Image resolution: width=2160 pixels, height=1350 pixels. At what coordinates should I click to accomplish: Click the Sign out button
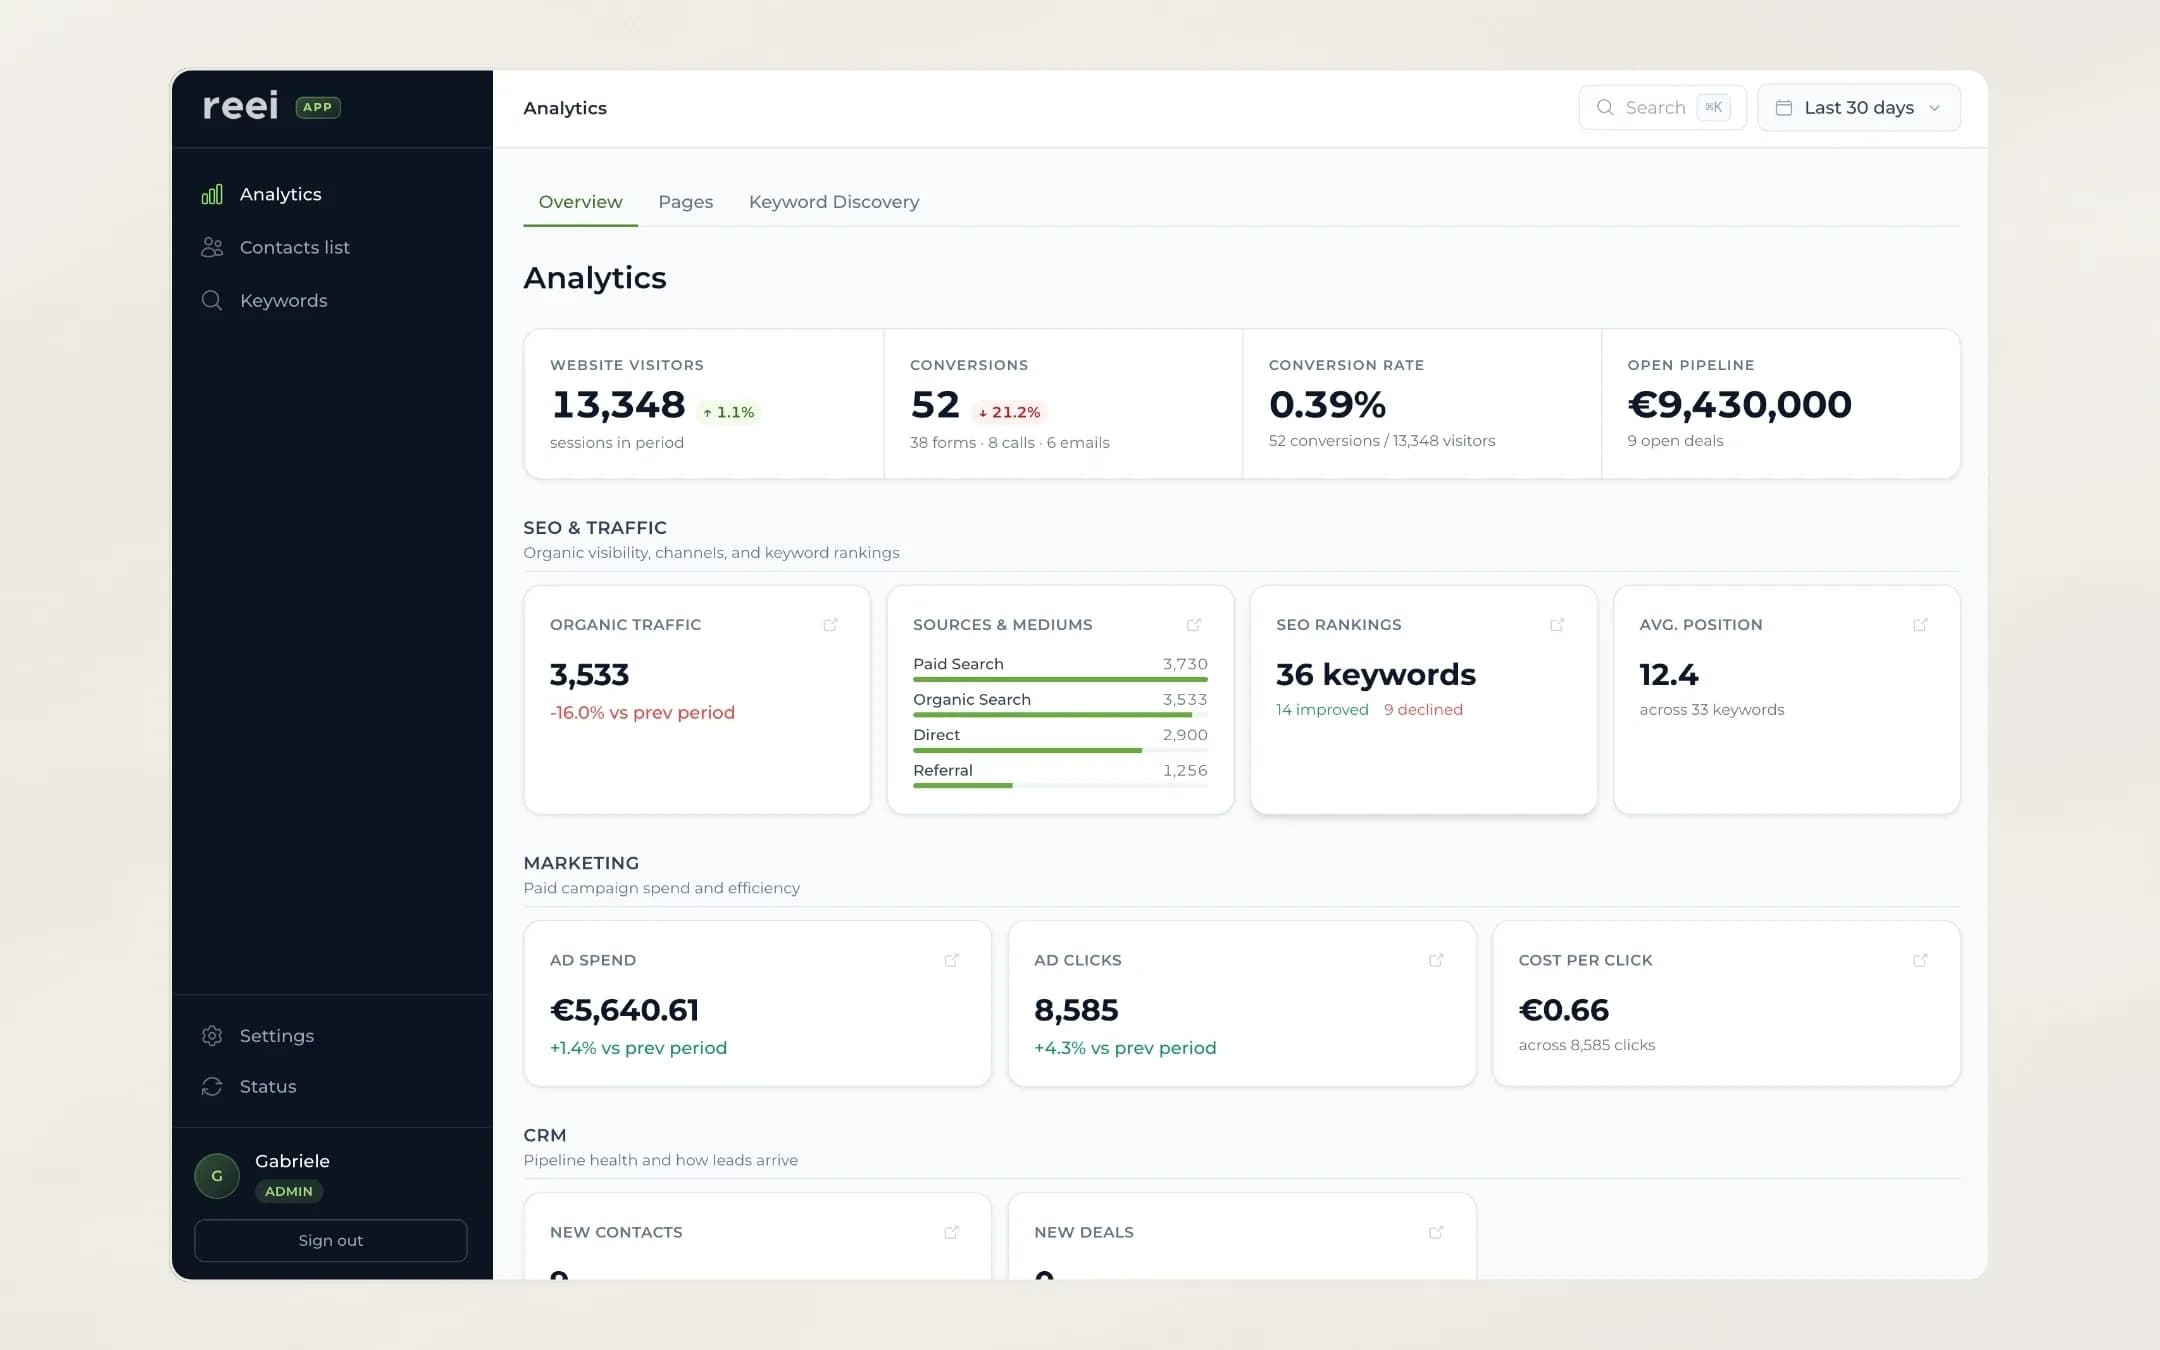(331, 1240)
